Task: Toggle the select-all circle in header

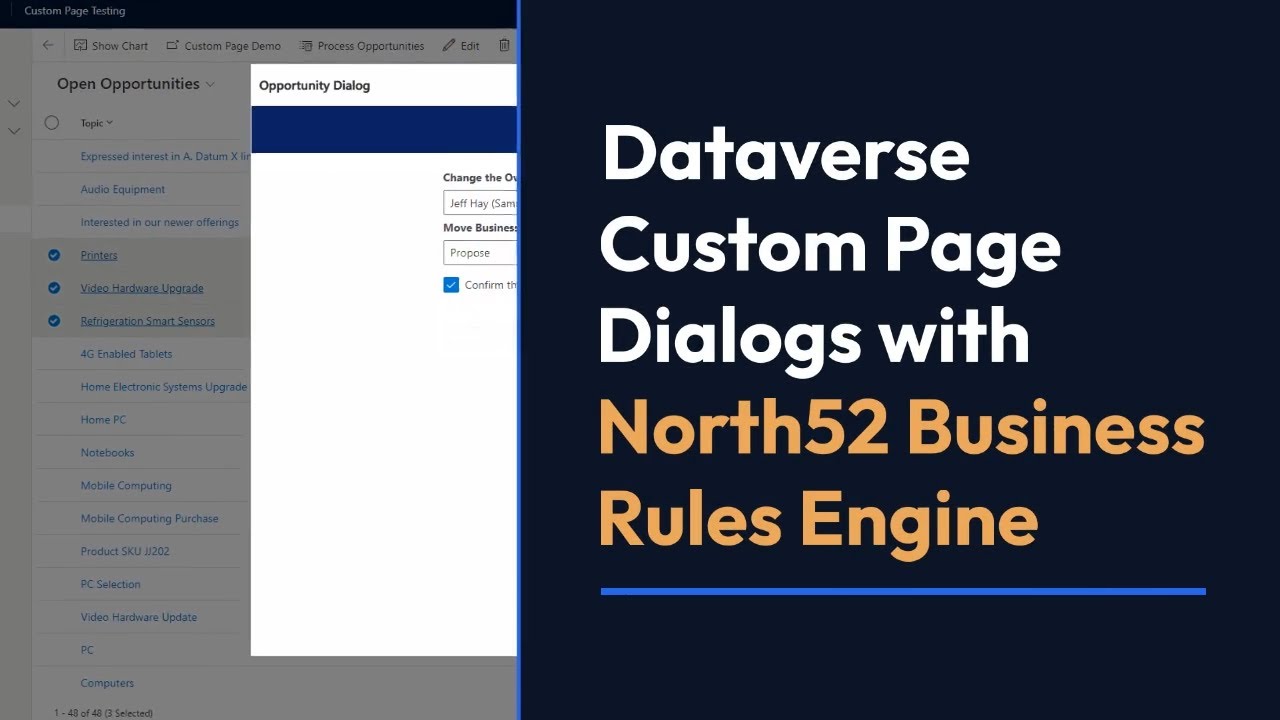Action: [52, 123]
